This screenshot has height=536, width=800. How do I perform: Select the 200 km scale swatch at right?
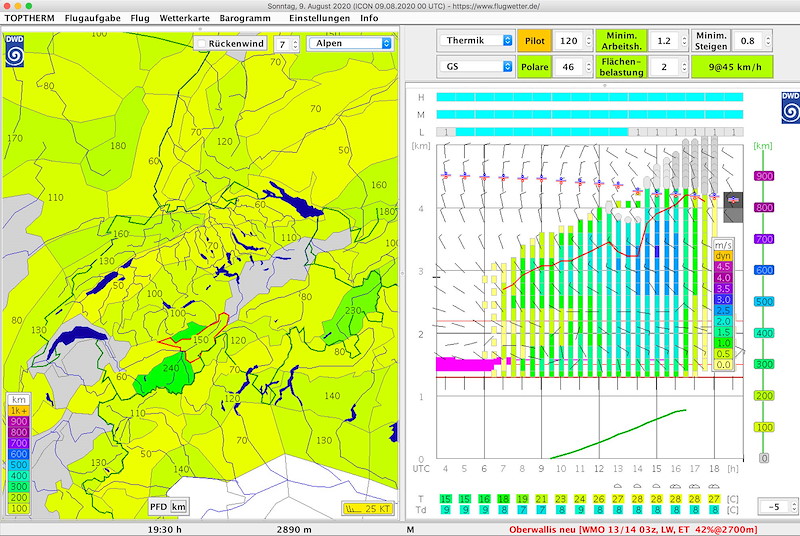[764, 396]
